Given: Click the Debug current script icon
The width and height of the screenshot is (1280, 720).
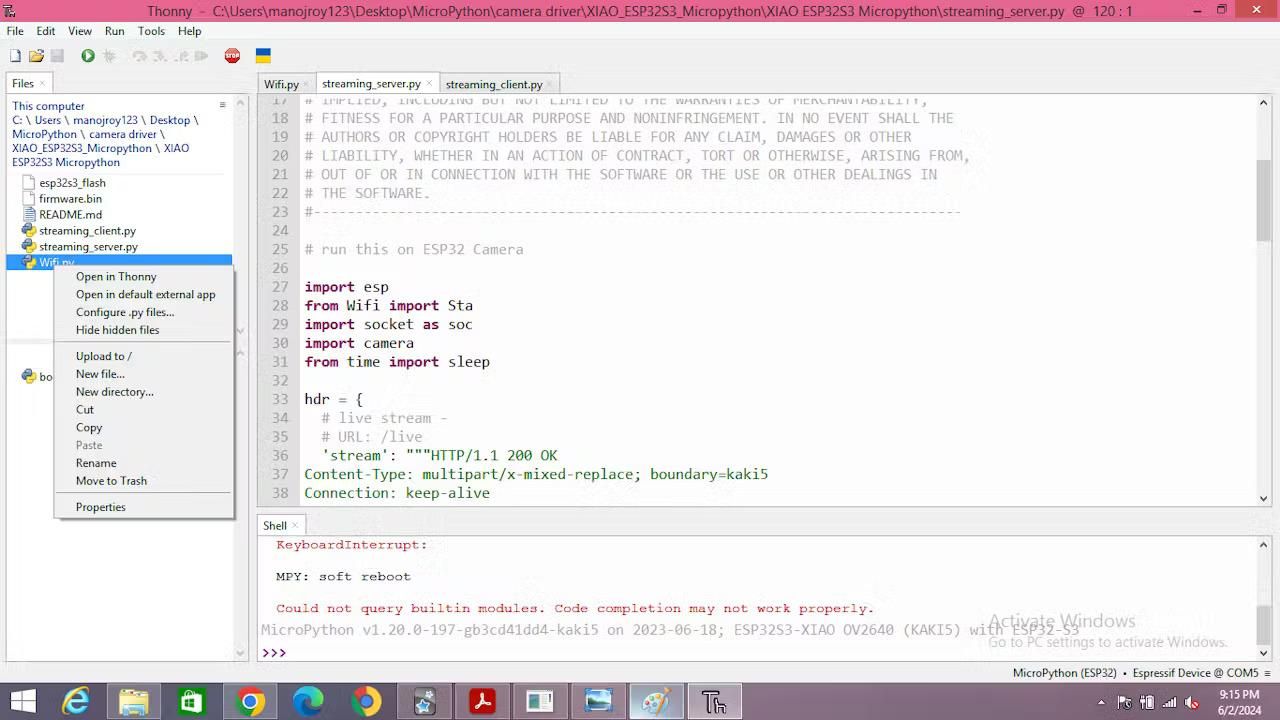Looking at the screenshot, I should (x=110, y=56).
